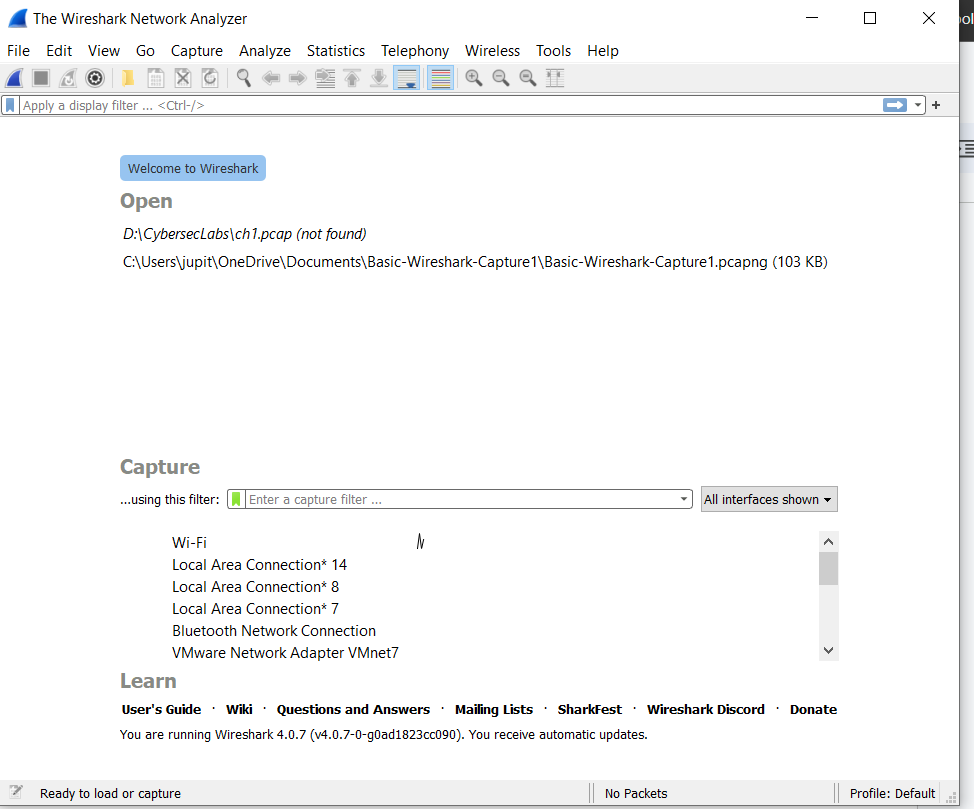Open capture filter history dropdown arrow
The height and width of the screenshot is (809, 974).
click(x=683, y=500)
